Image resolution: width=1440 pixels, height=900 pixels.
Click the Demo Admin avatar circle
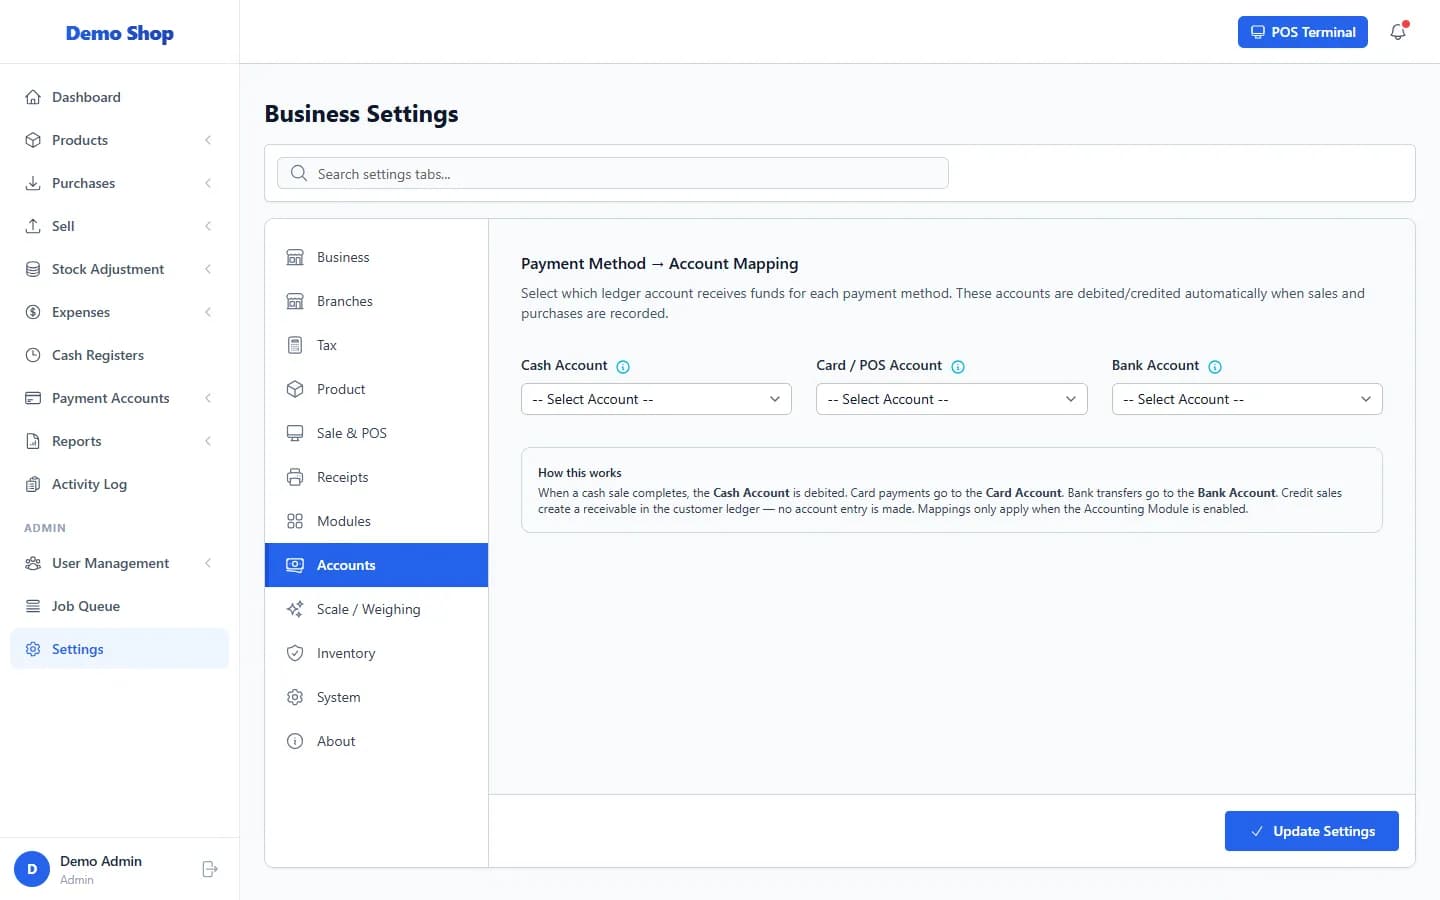32,869
